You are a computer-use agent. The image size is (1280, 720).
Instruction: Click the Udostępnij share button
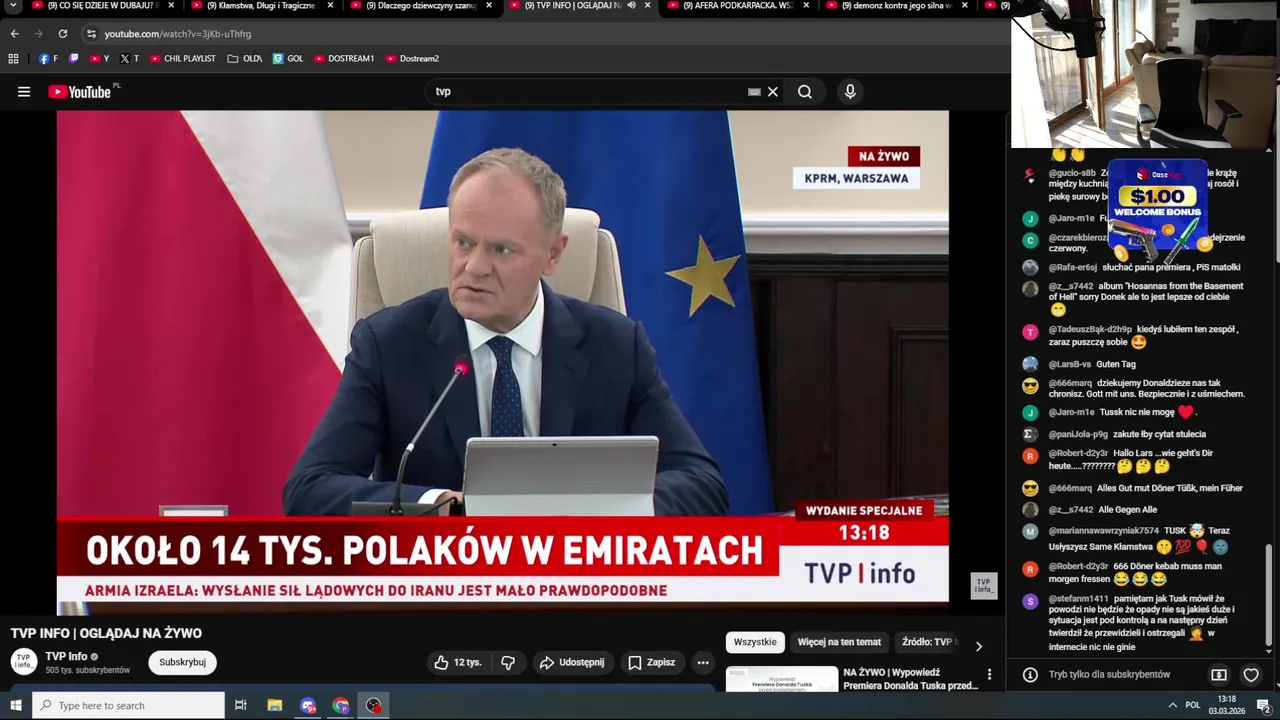point(572,662)
